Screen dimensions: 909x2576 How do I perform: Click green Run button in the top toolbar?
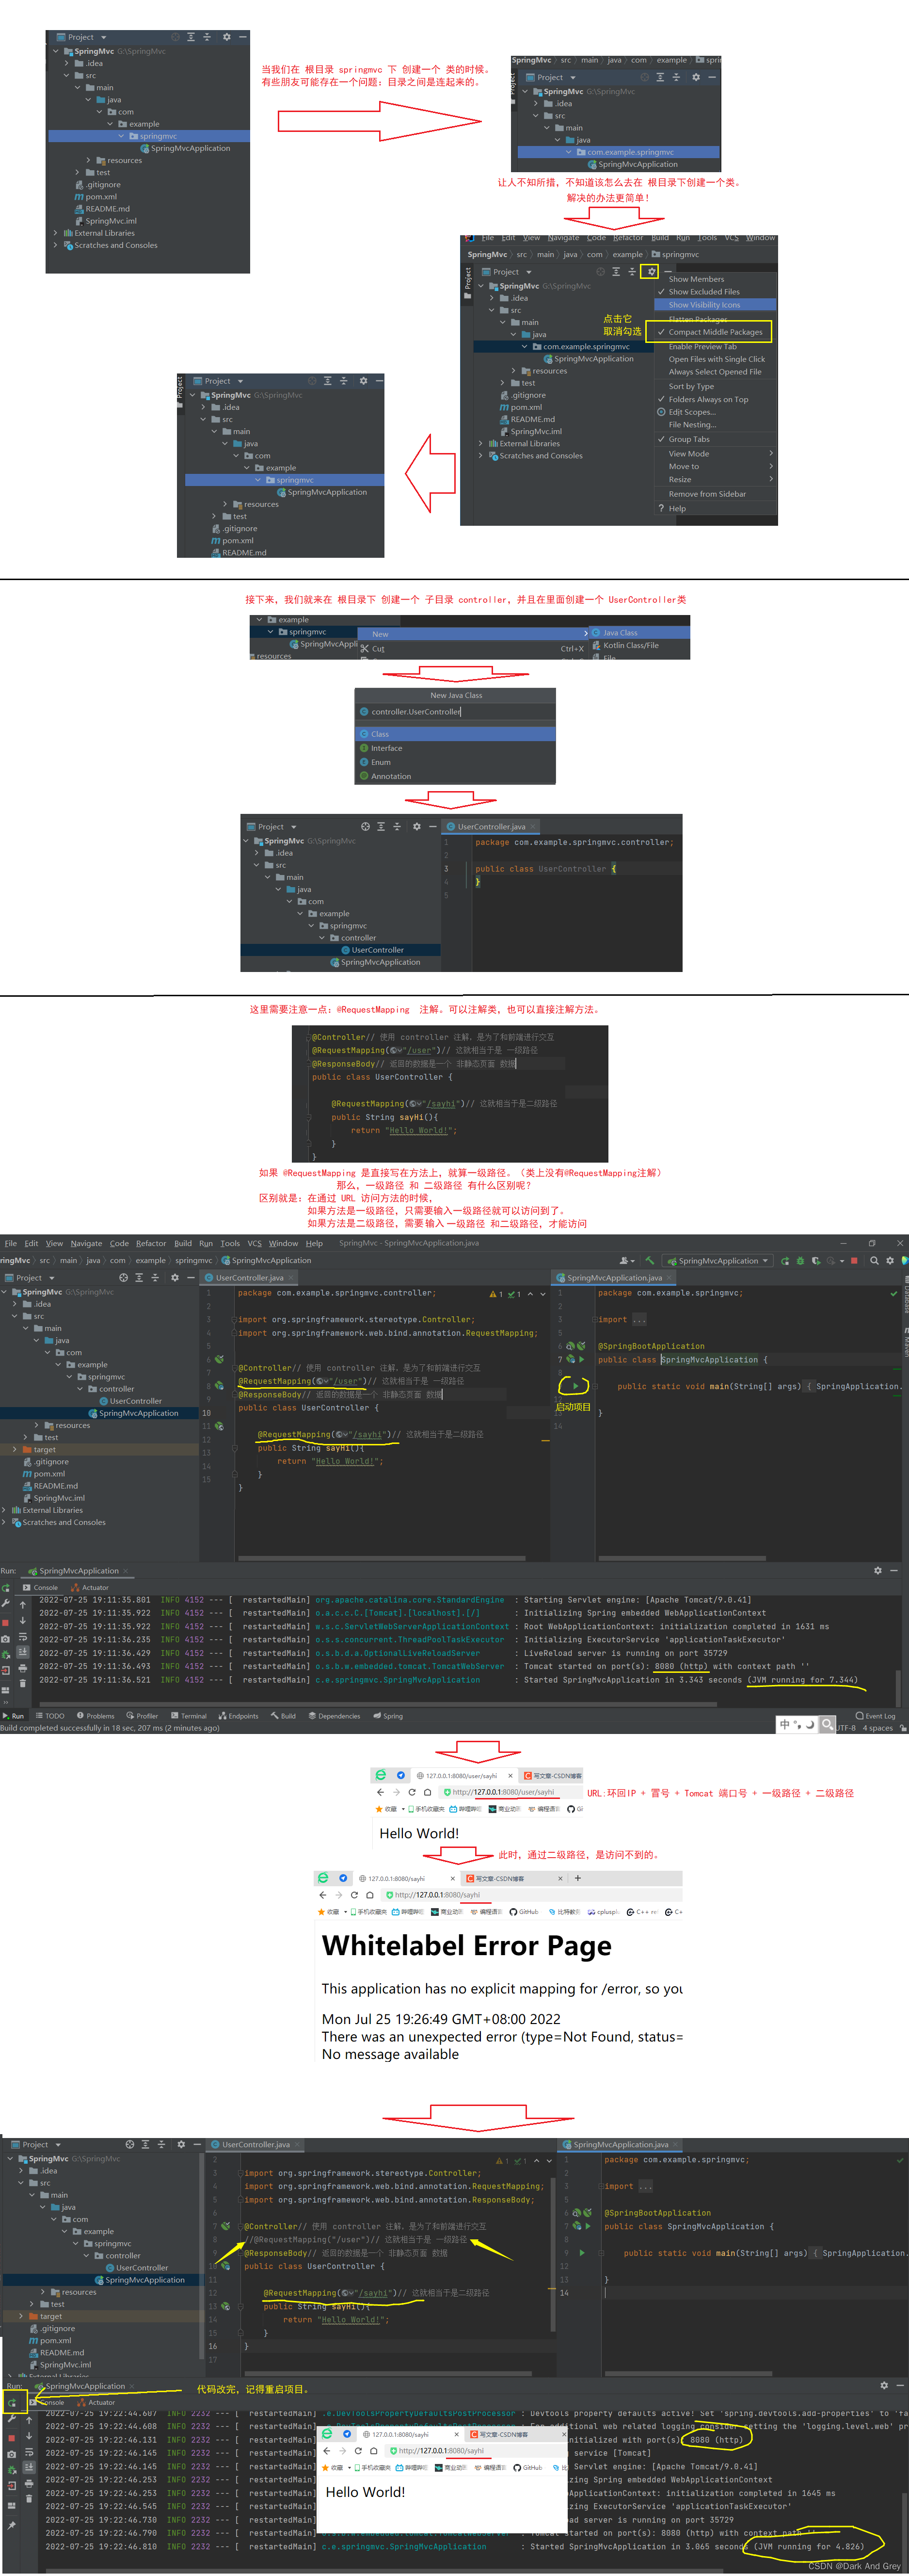784,1260
